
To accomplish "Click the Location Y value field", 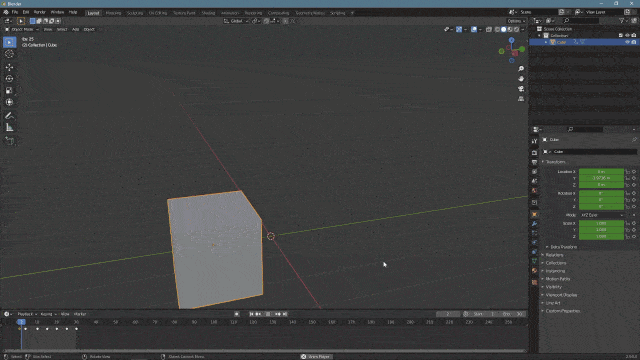I will tap(601, 178).
